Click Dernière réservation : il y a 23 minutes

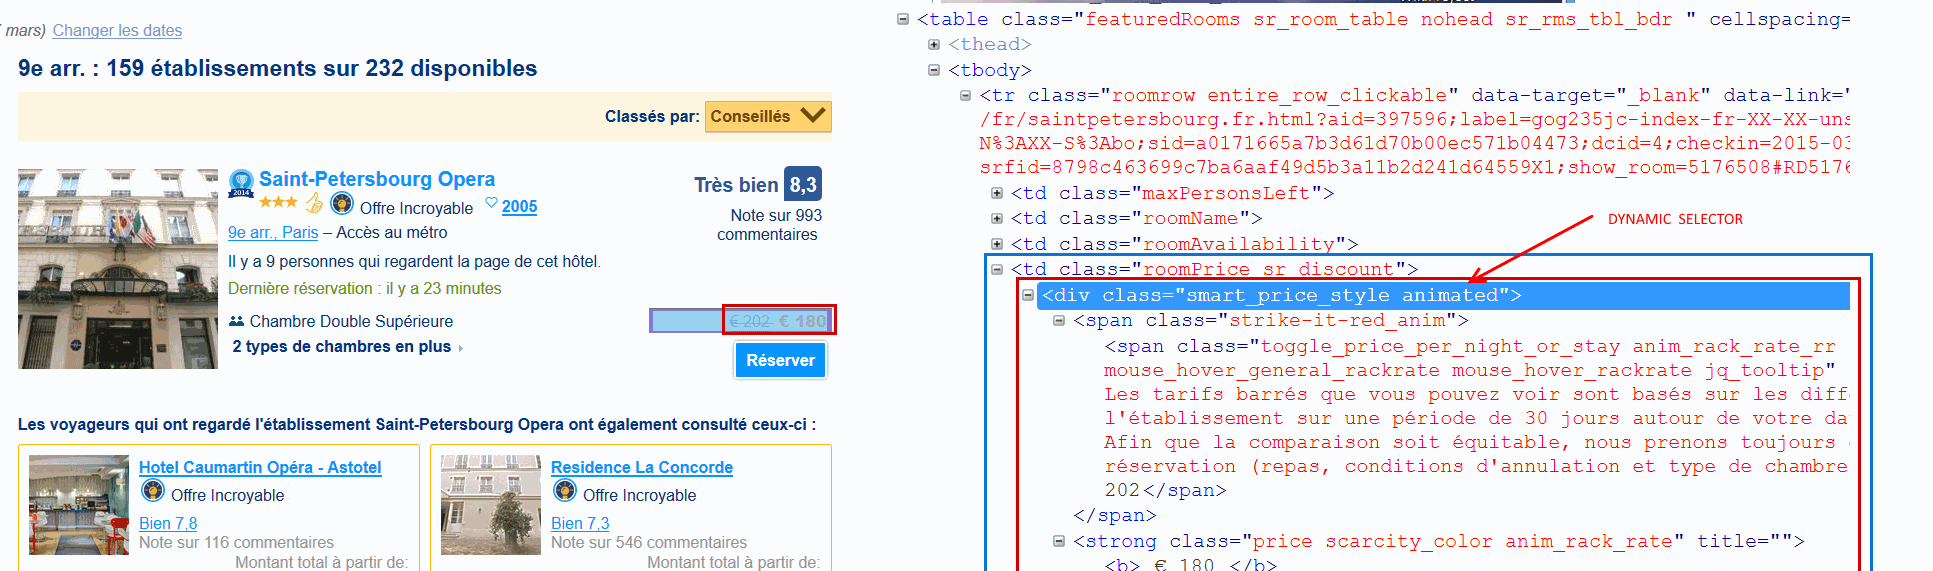point(365,288)
